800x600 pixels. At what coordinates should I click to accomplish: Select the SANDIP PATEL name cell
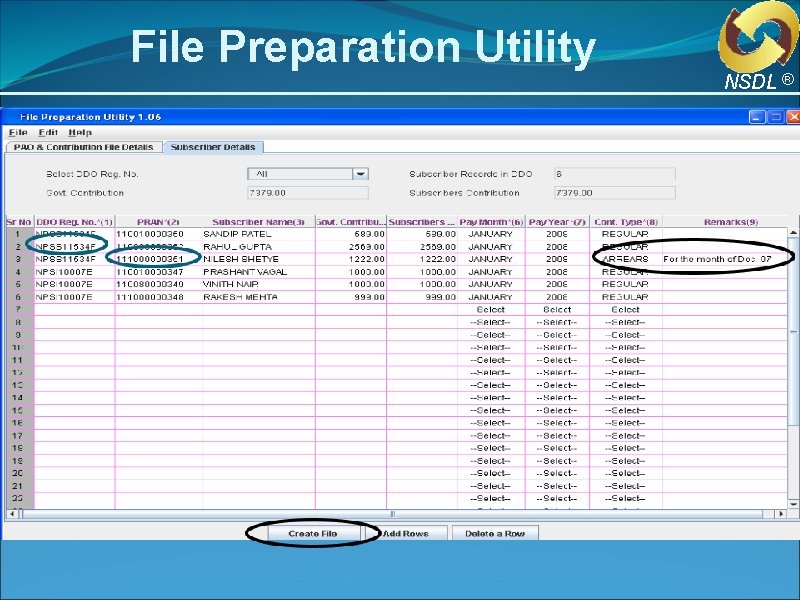(259, 234)
